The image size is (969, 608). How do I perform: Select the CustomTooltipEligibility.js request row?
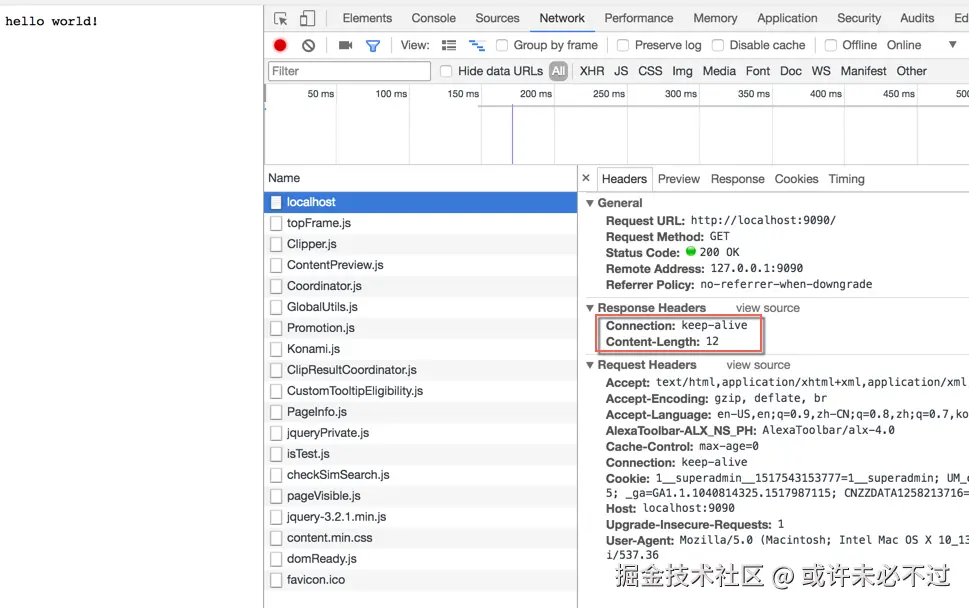(x=420, y=391)
